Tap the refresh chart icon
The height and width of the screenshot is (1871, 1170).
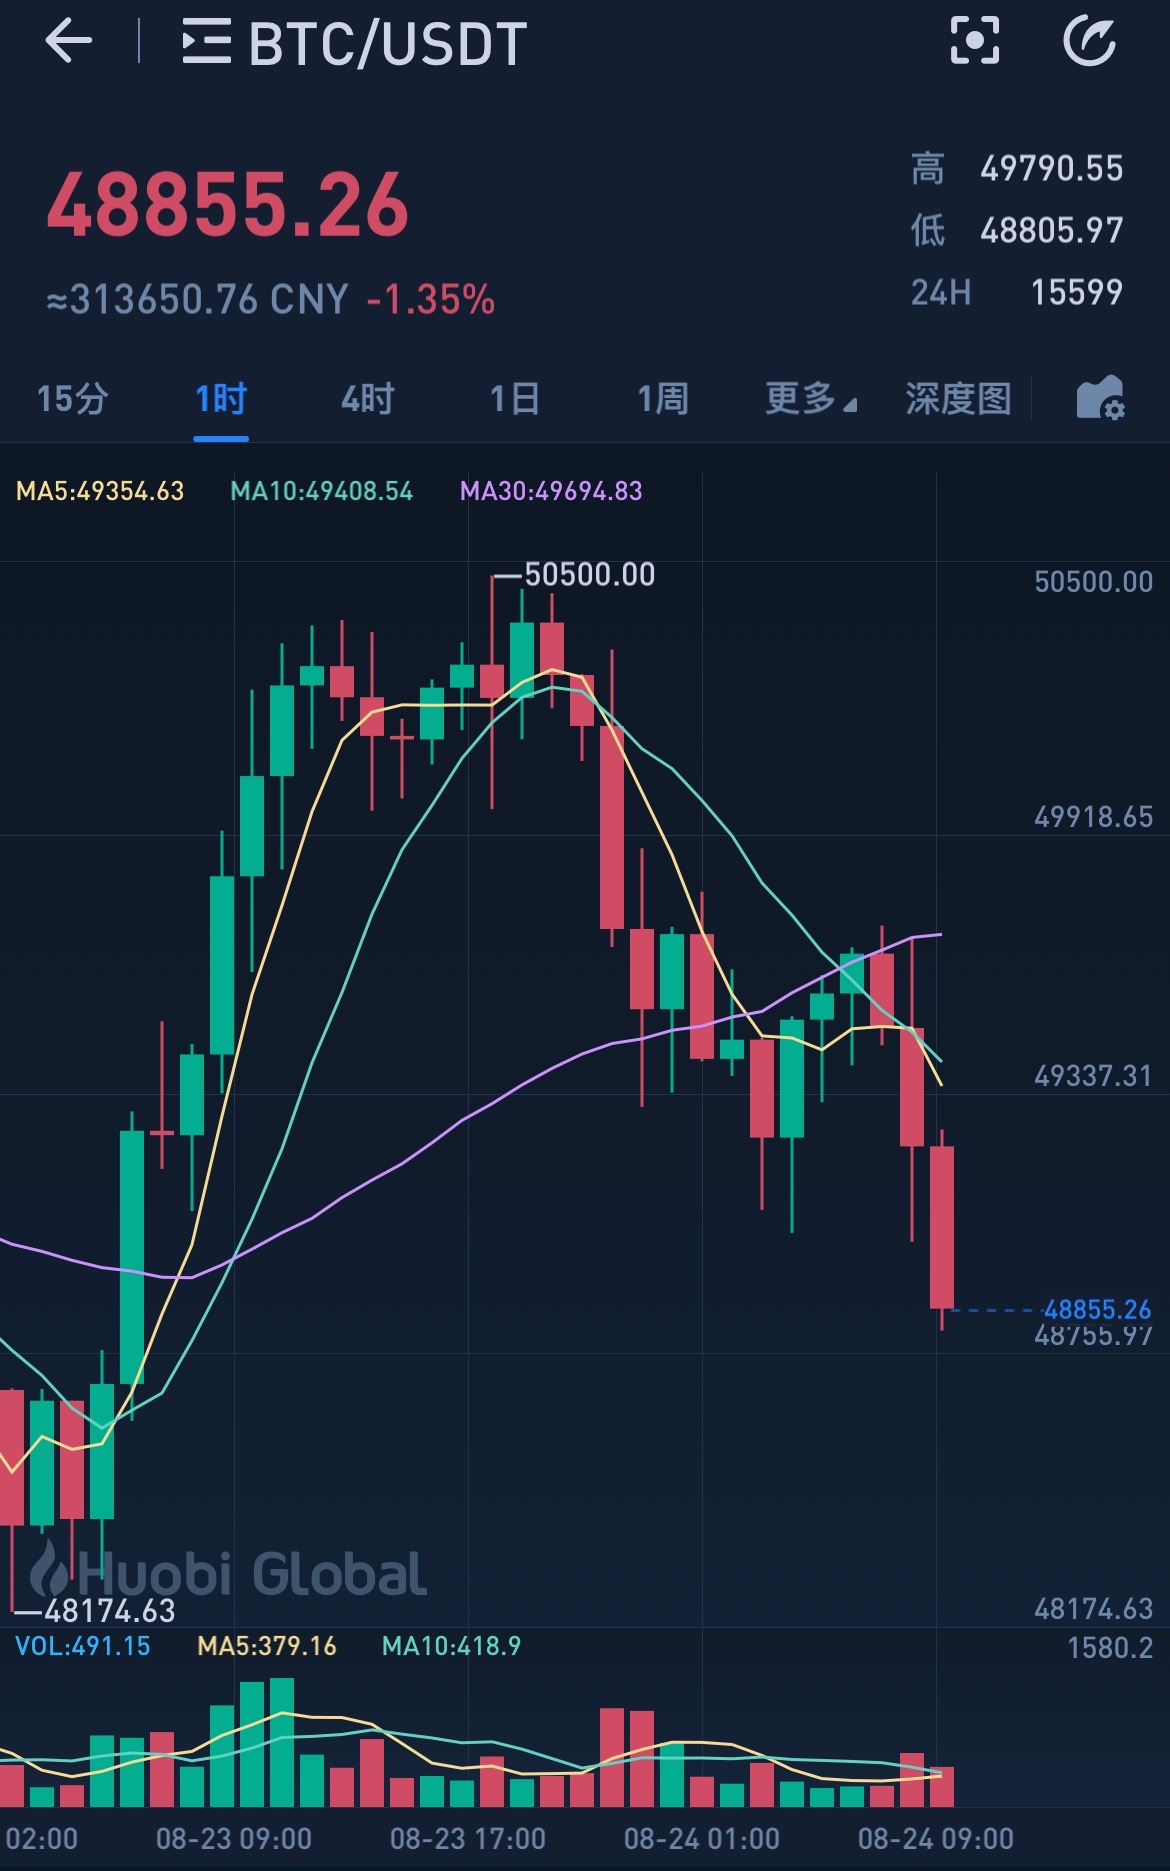click(x=1089, y=42)
